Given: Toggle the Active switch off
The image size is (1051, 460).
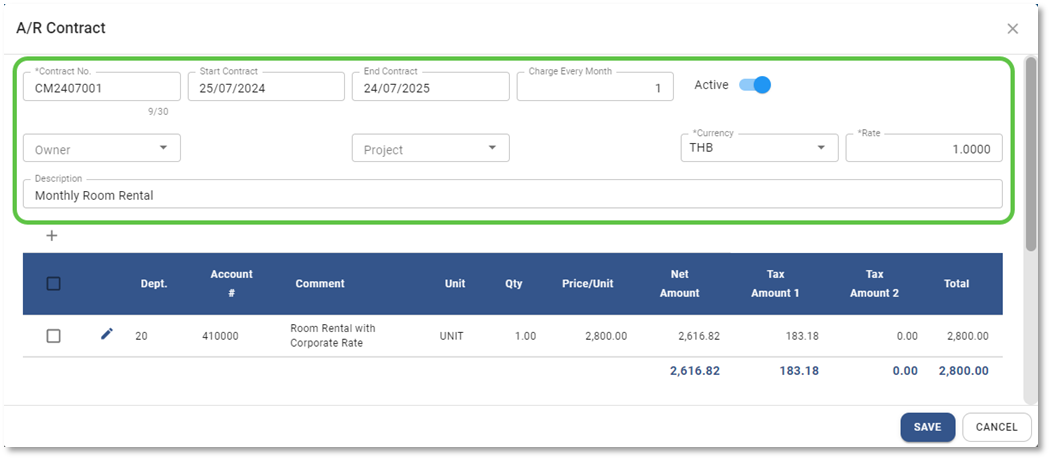Looking at the screenshot, I should [755, 85].
